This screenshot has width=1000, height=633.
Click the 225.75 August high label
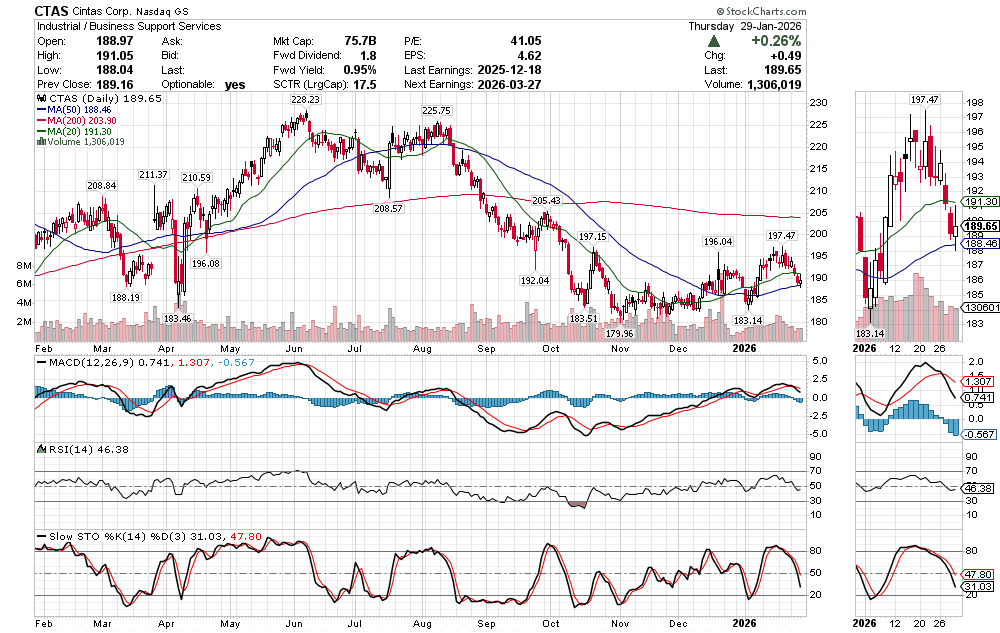point(436,111)
